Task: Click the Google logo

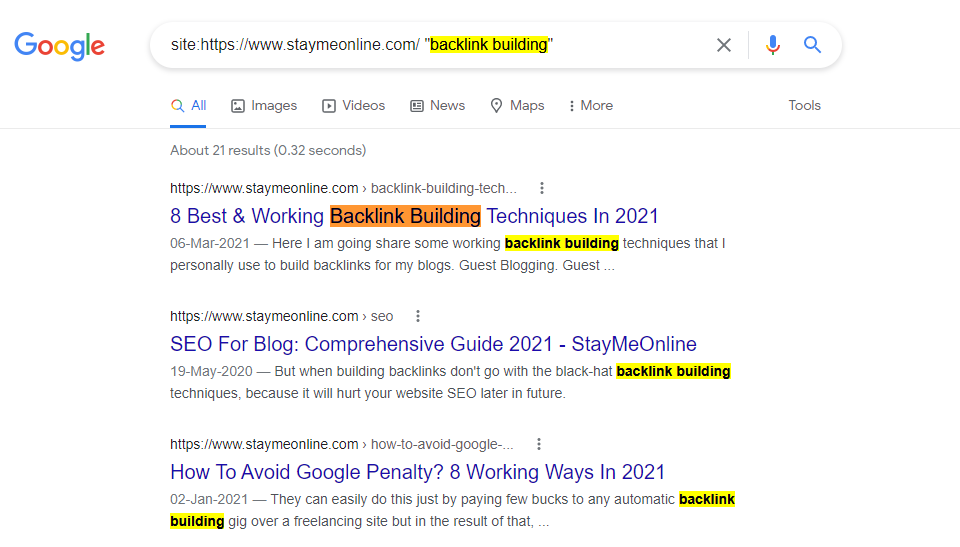Action: 59,46
